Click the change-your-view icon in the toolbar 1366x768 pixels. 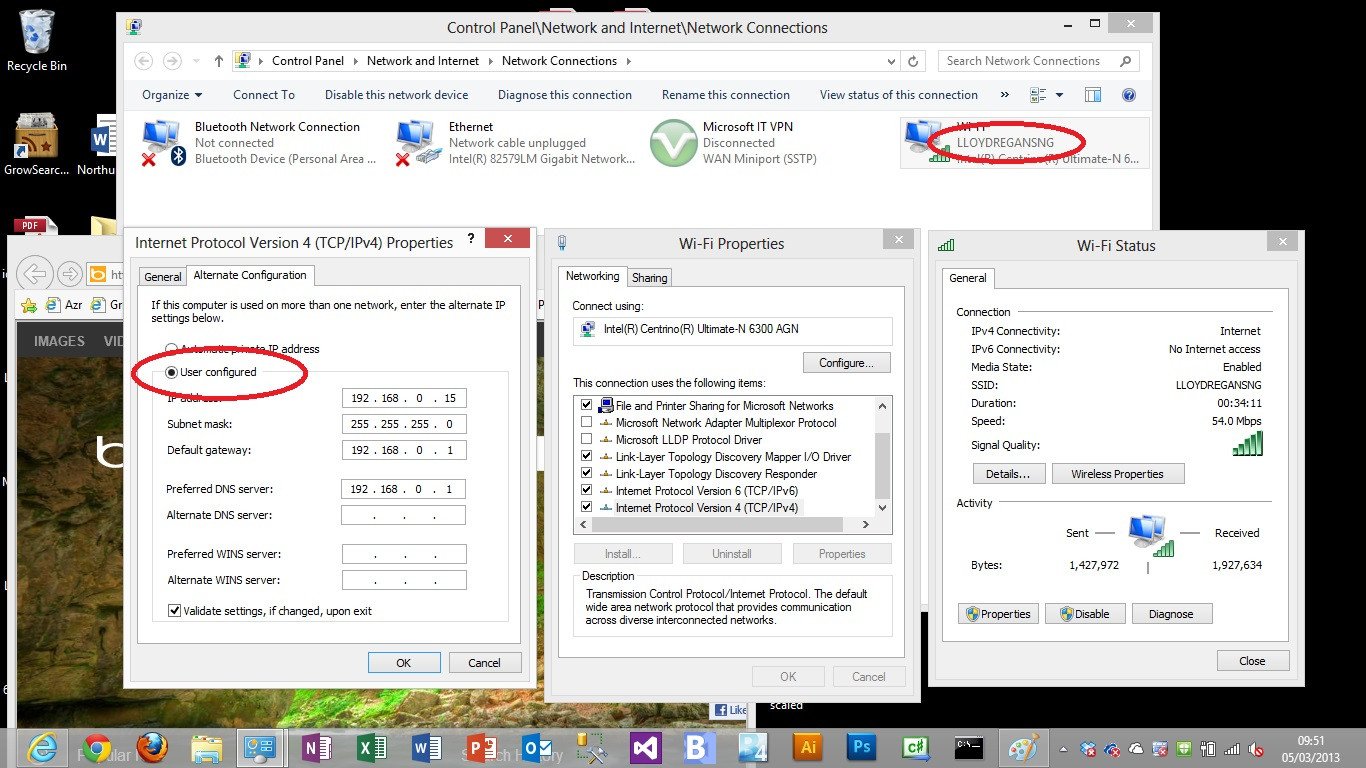coord(1037,95)
